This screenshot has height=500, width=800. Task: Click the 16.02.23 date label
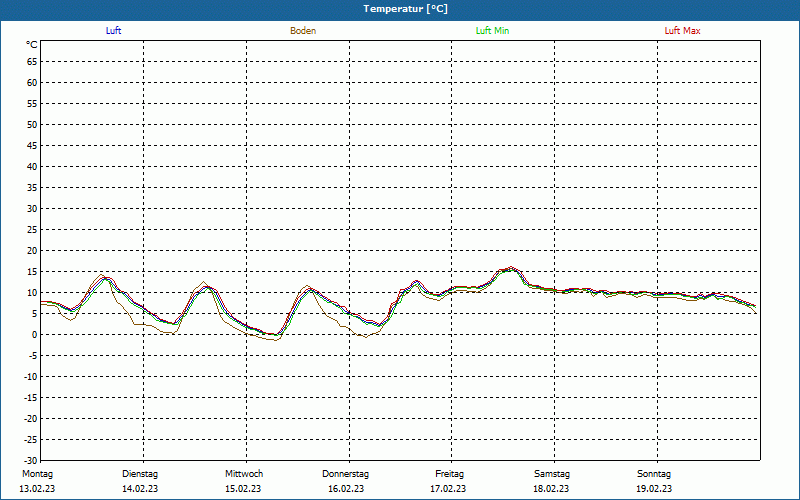(346, 489)
